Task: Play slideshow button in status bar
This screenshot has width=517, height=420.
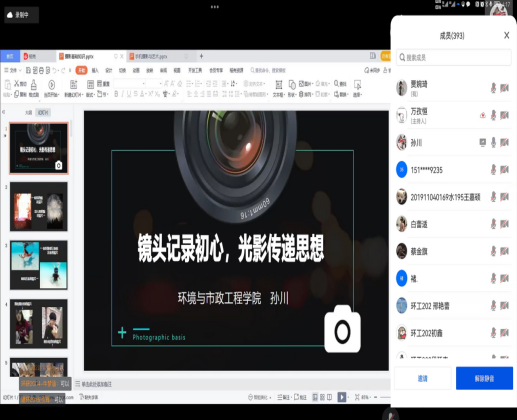Action: [x=342, y=397]
